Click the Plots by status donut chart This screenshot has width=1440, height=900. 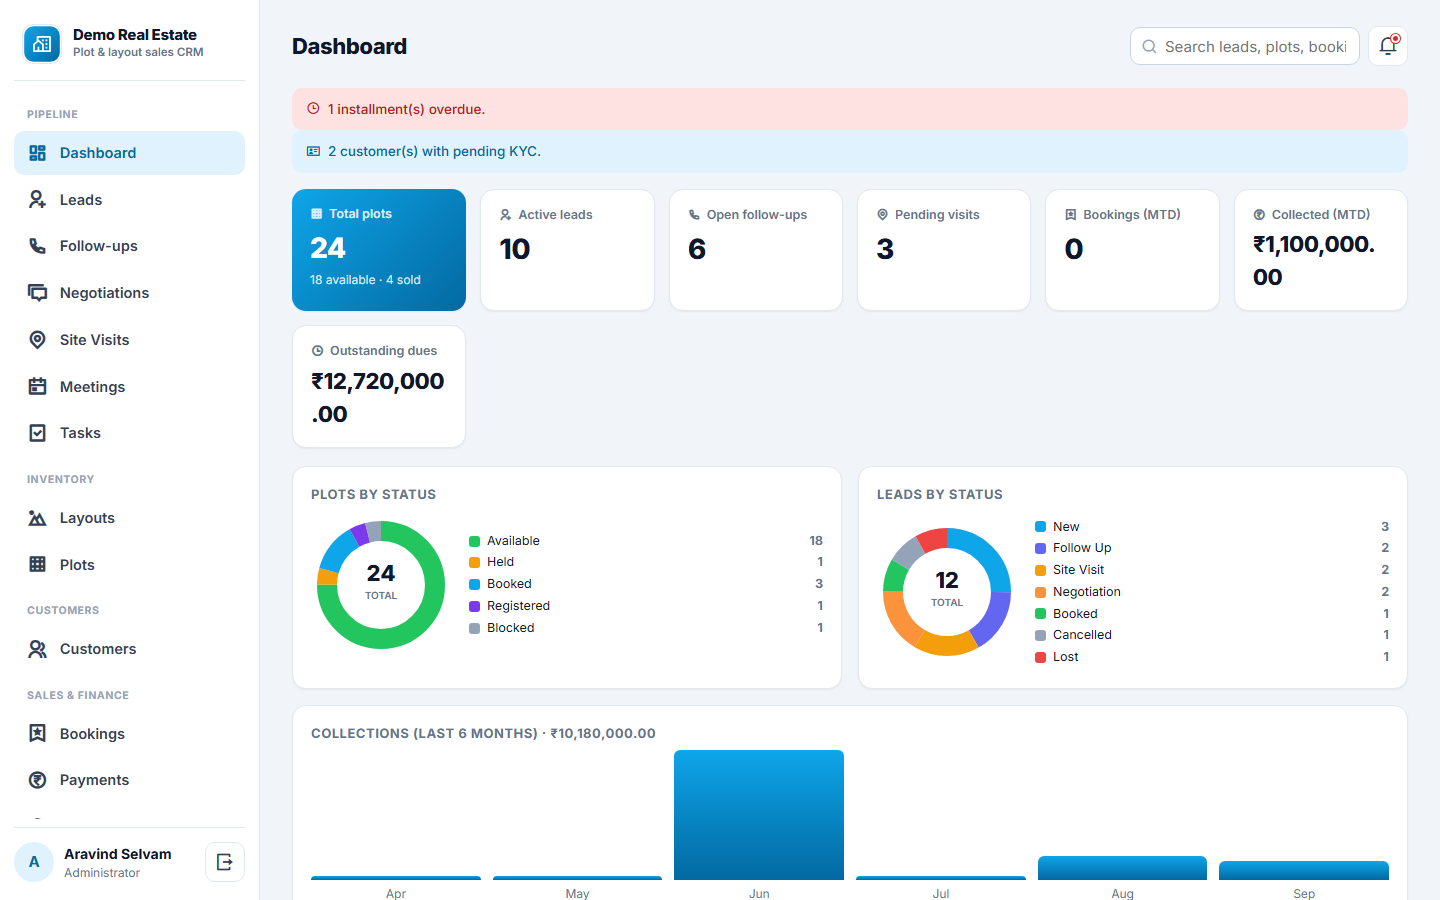click(x=381, y=585)
